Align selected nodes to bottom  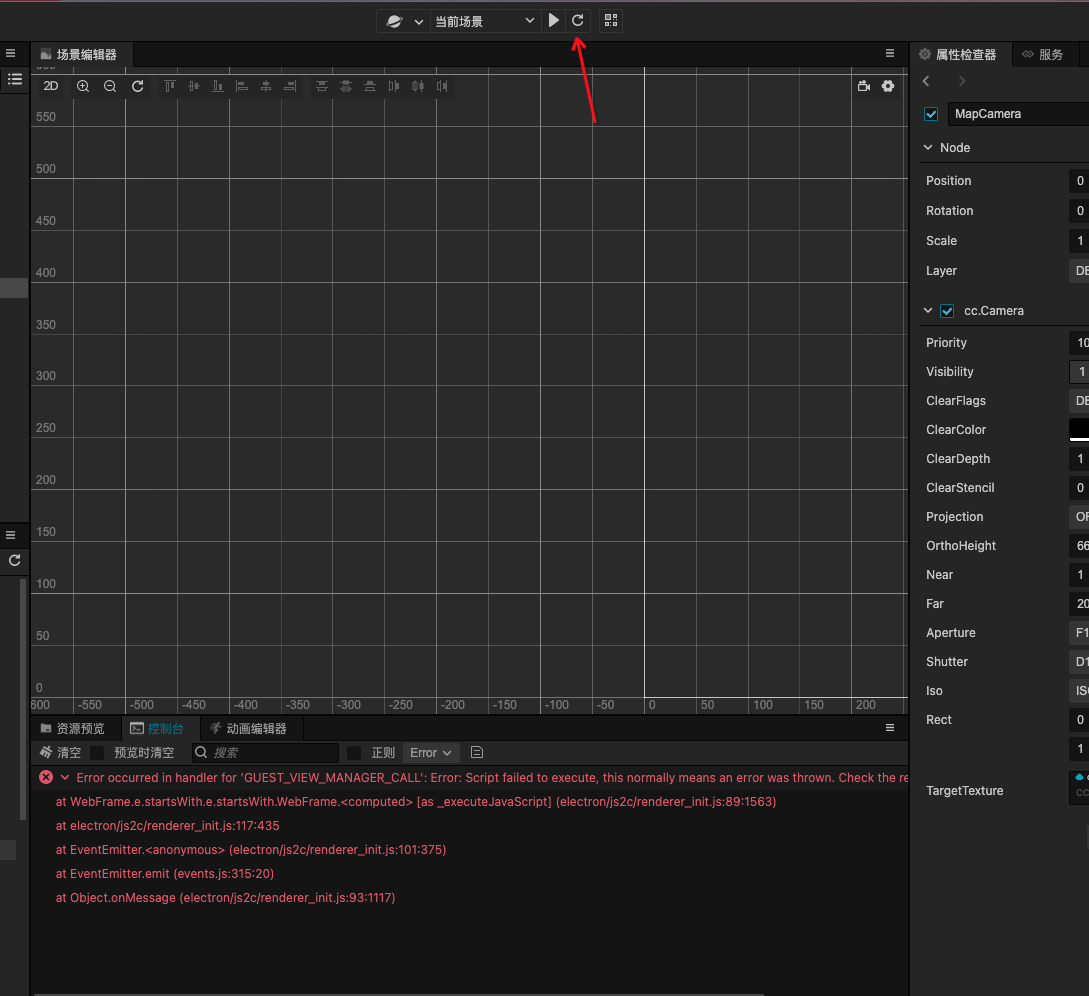tap(217, 86)
